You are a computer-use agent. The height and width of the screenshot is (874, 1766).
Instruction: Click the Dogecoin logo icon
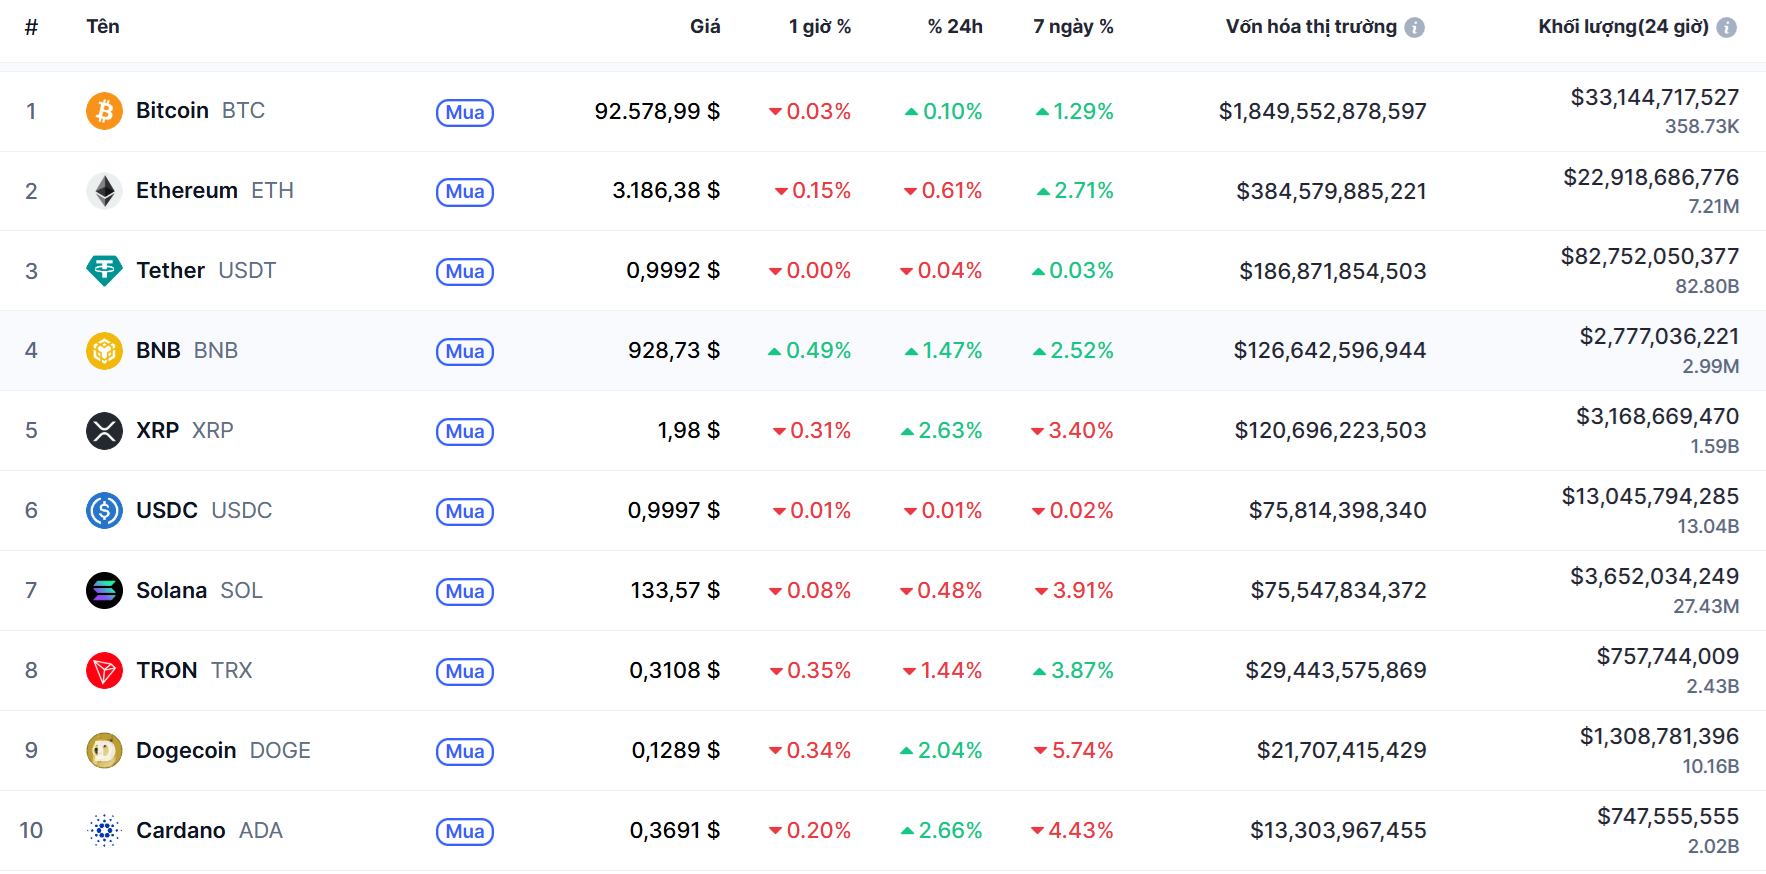104,751
